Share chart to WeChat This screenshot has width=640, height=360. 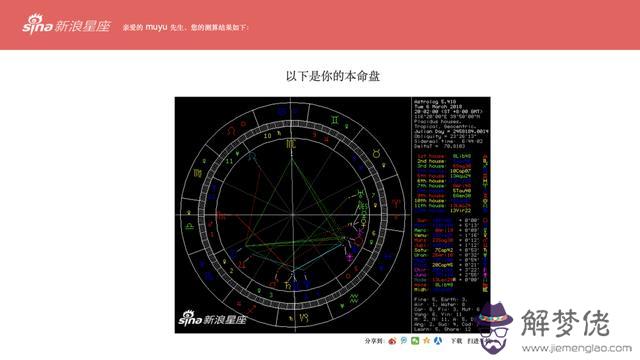point(415,340)
